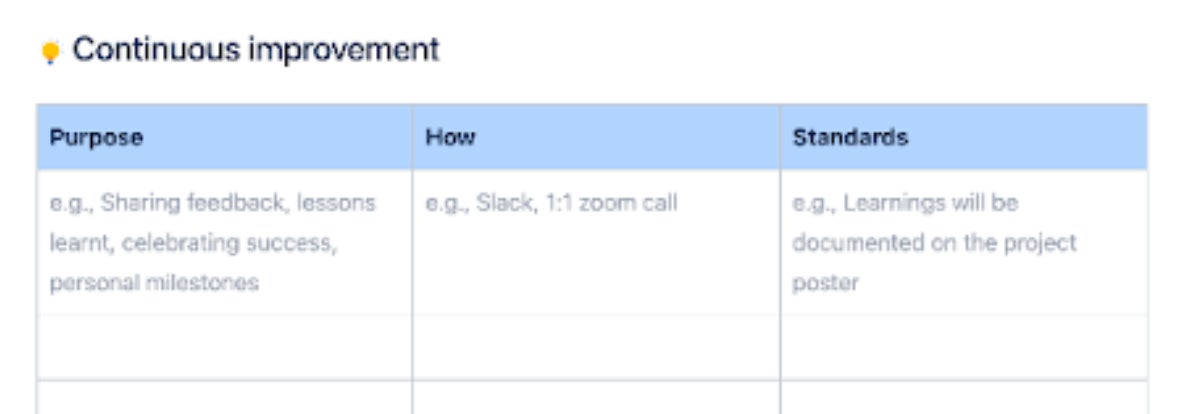Click the empty third-row Purpose cell

click(x=224, y=397)
